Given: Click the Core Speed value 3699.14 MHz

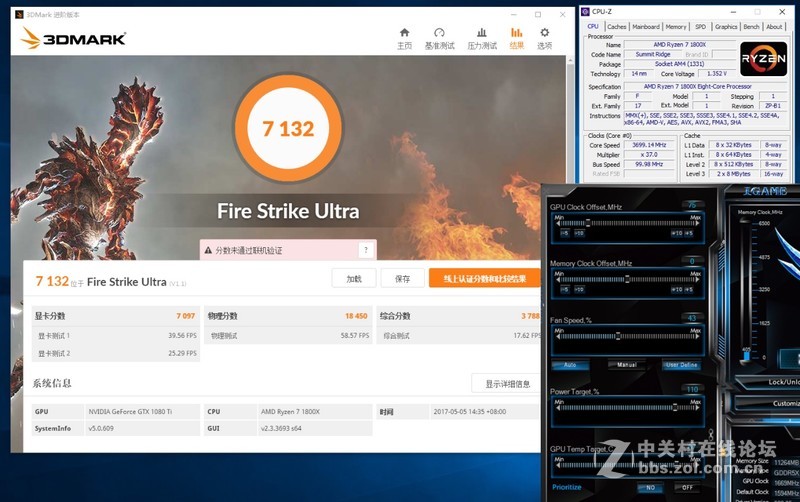Looking at the screenshot, I should pos(649,145).
